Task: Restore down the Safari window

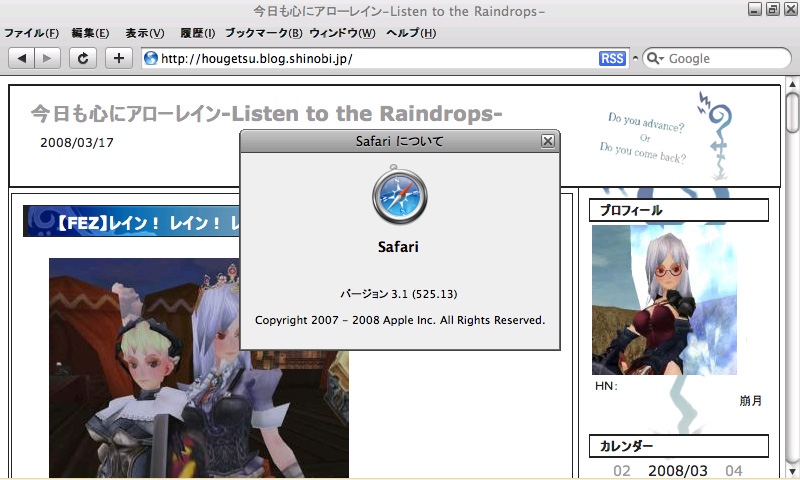Action: (772, 9)
